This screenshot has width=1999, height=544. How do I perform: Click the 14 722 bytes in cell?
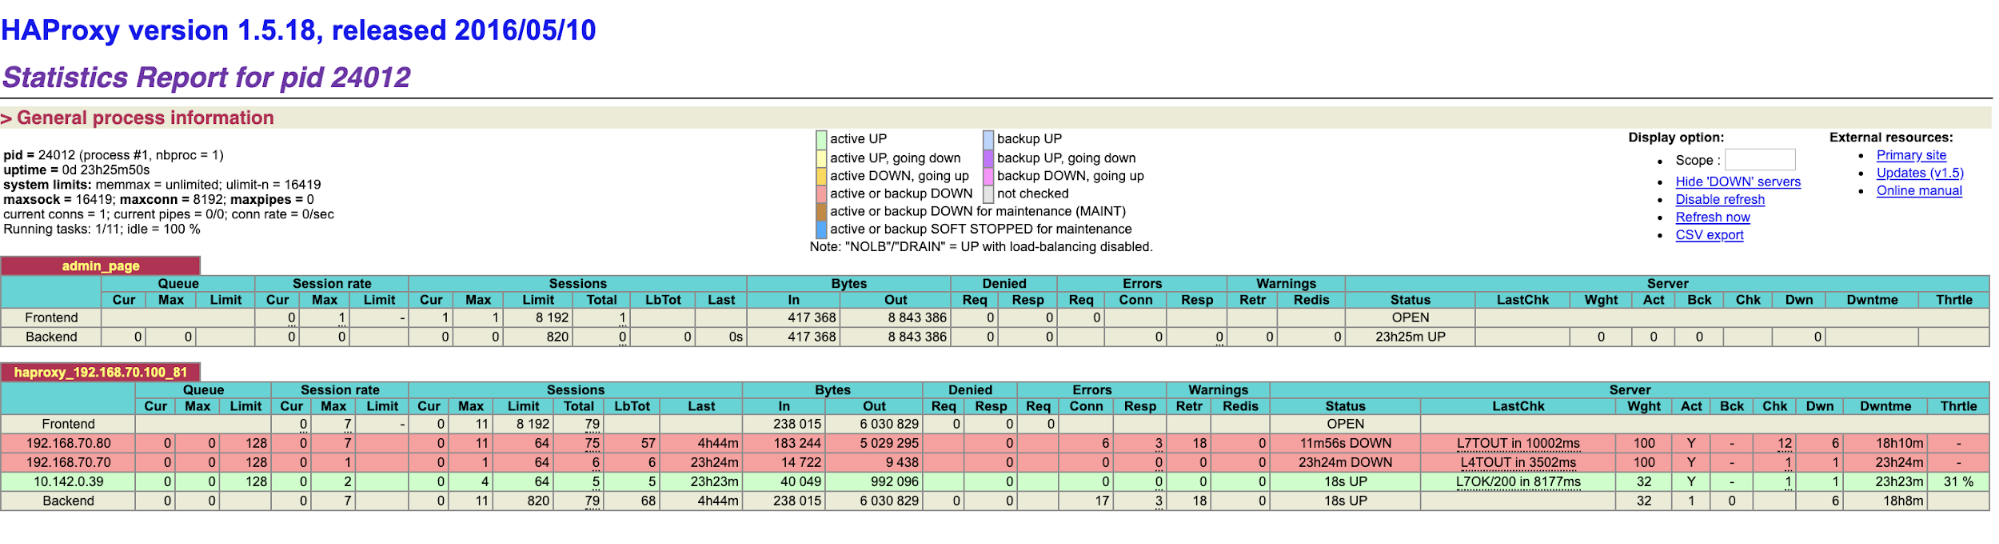click(784, 462)
